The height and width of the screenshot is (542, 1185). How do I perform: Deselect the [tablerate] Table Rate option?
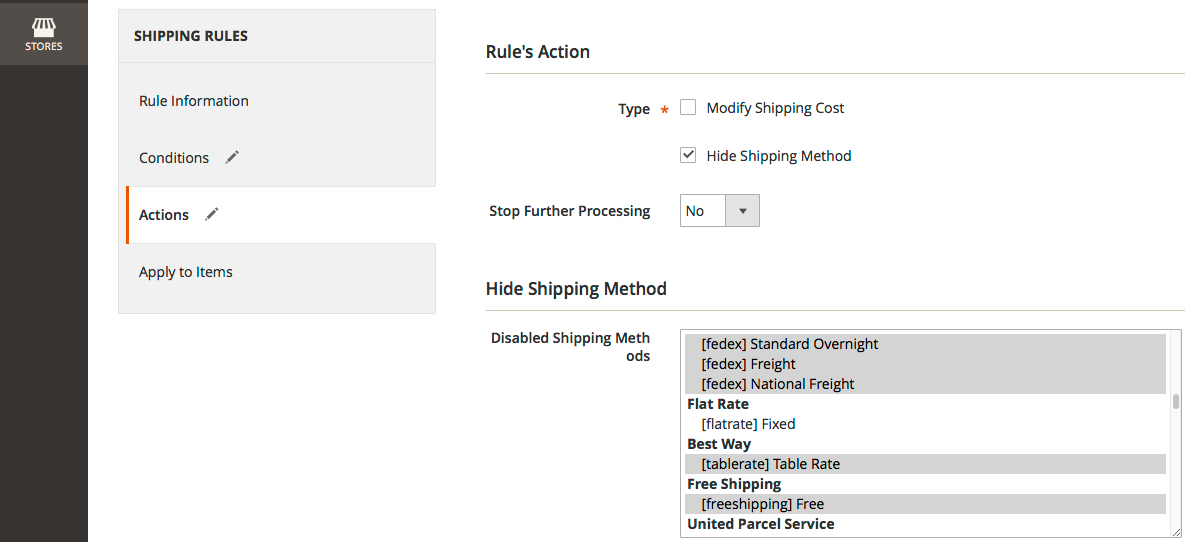770,464
